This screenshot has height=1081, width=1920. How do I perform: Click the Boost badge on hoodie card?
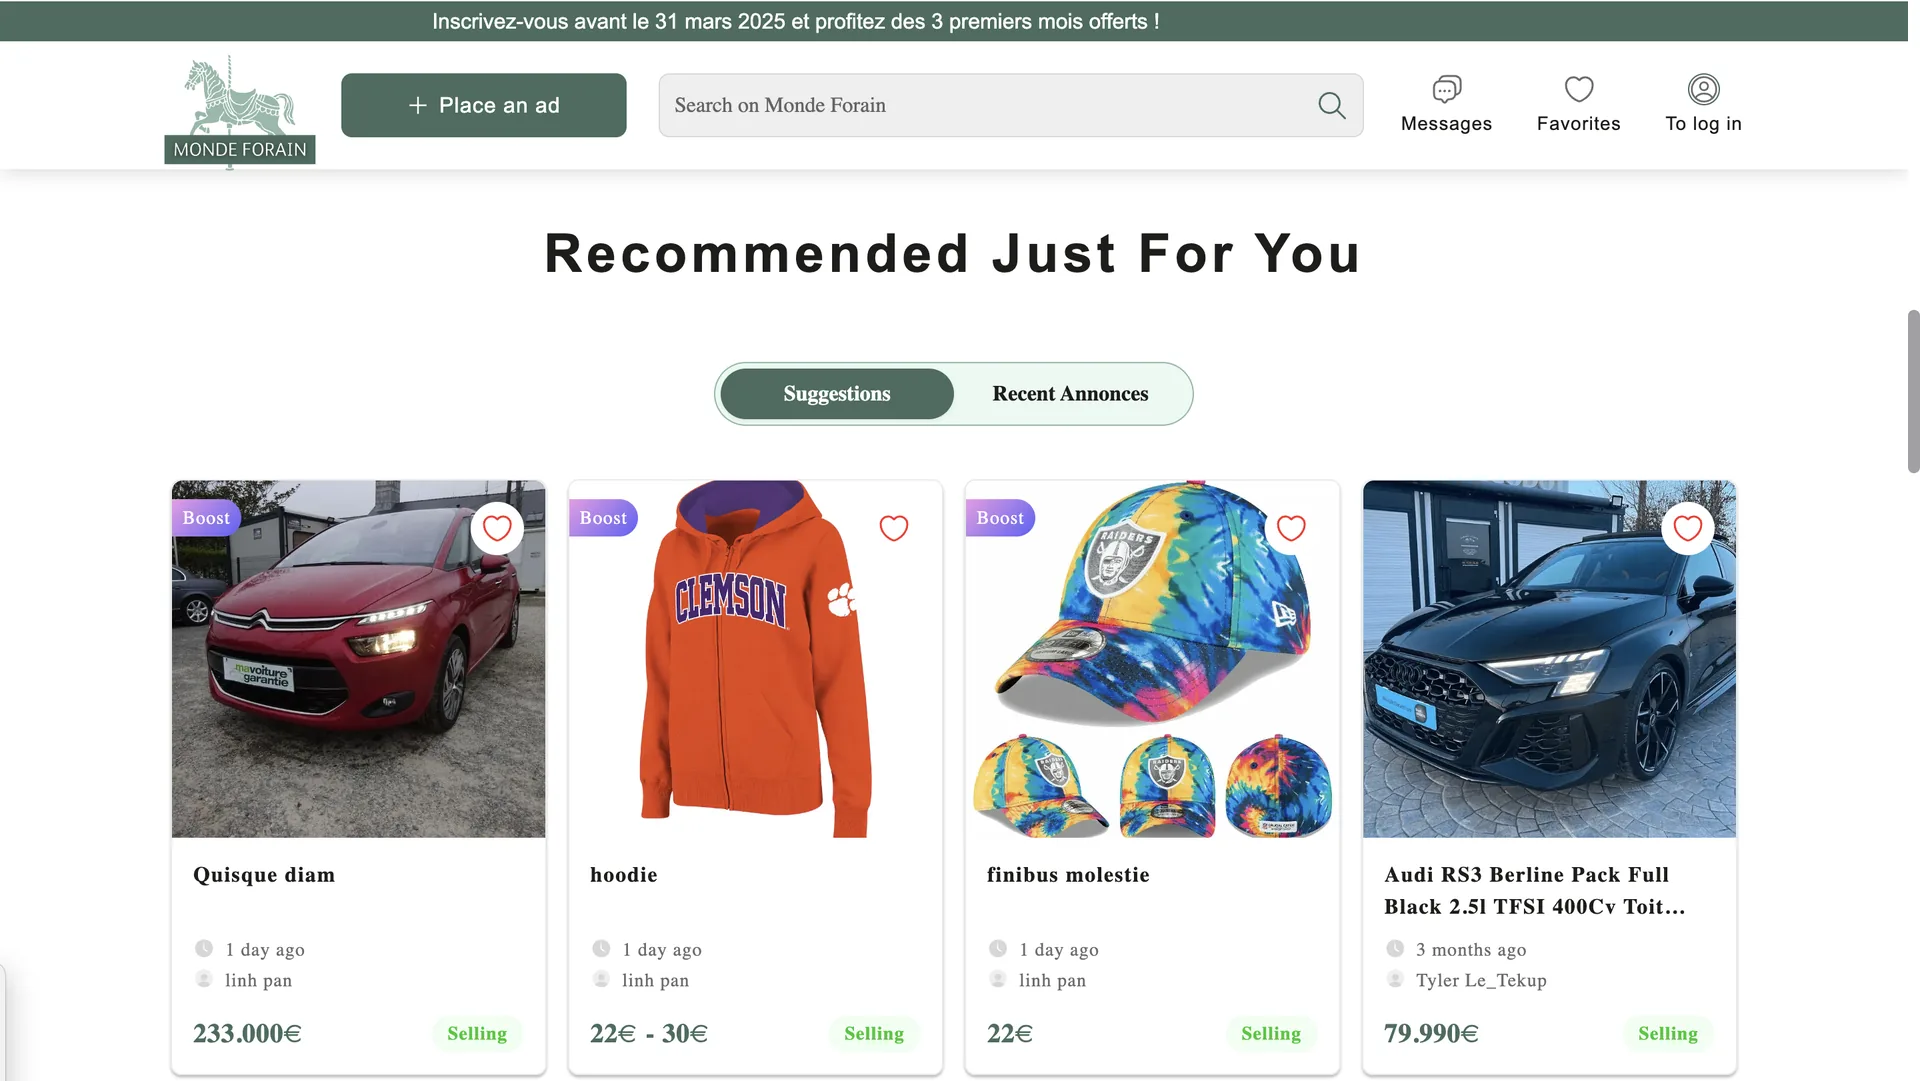(603, 518)
